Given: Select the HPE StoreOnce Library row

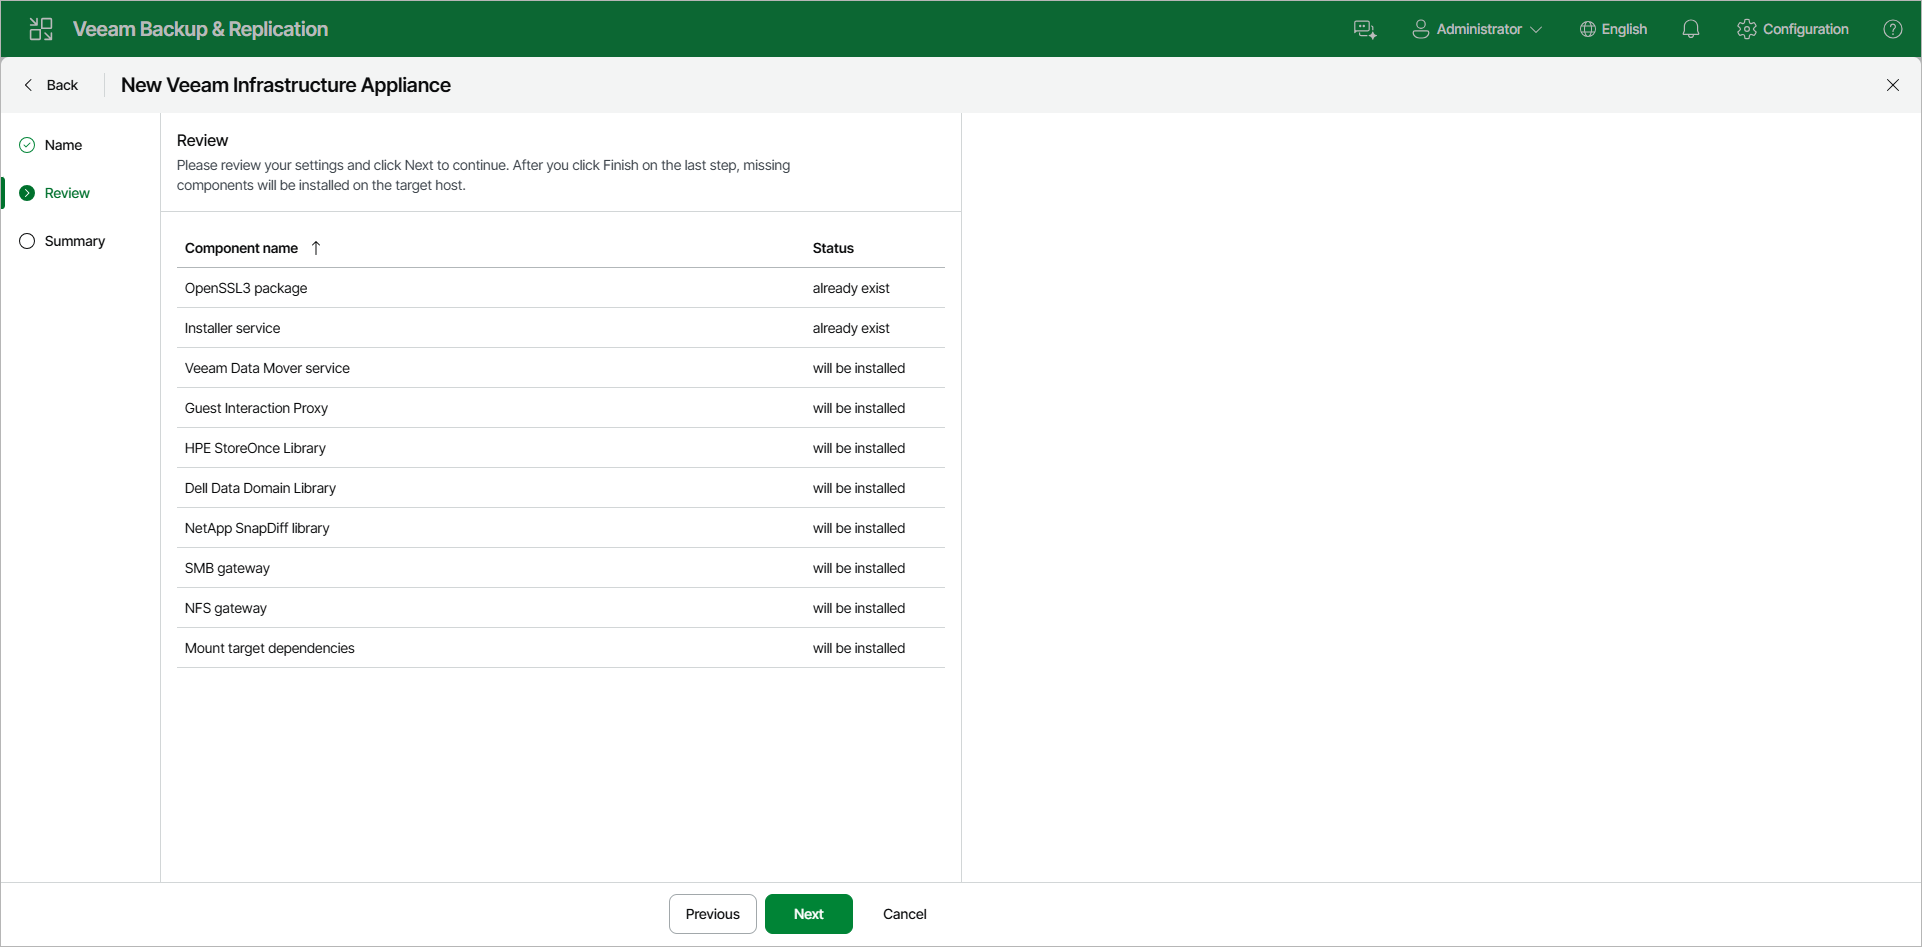Looking at the screenshot, I should (561, 448).
